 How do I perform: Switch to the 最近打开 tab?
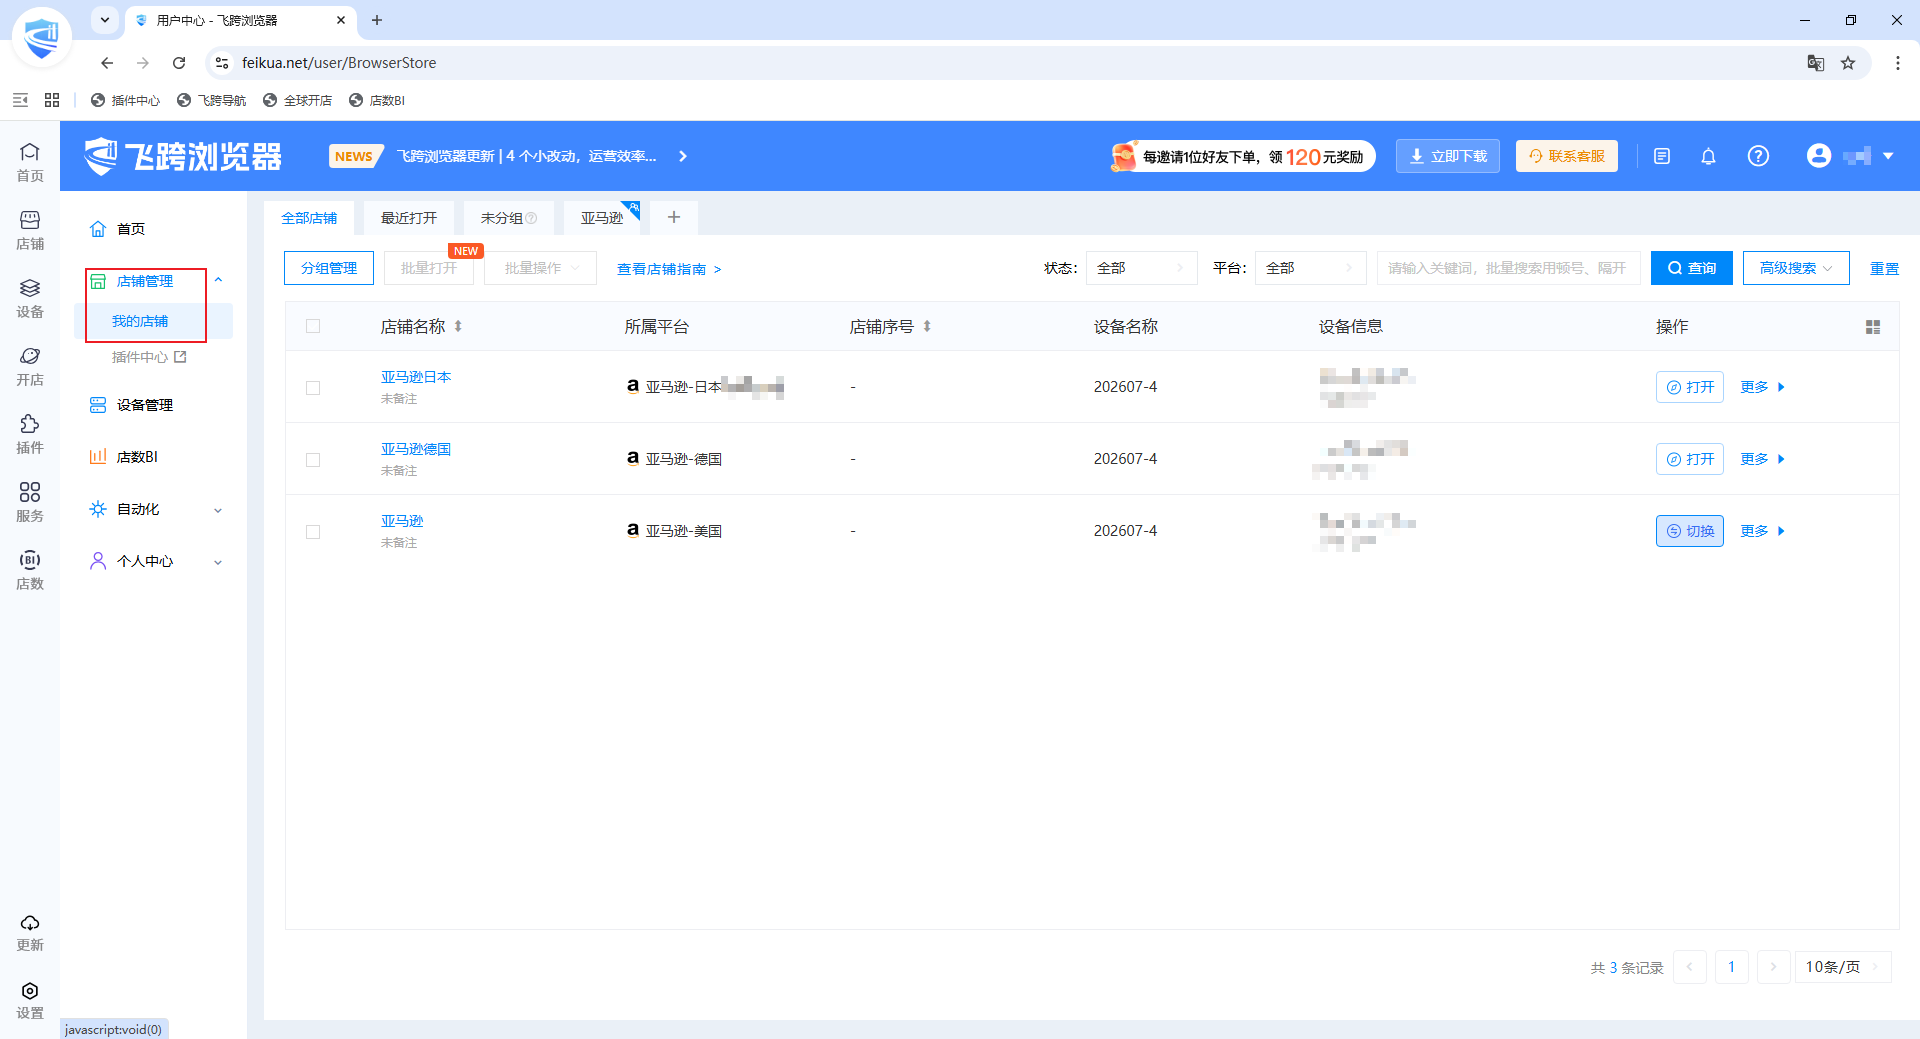[409, 218]
